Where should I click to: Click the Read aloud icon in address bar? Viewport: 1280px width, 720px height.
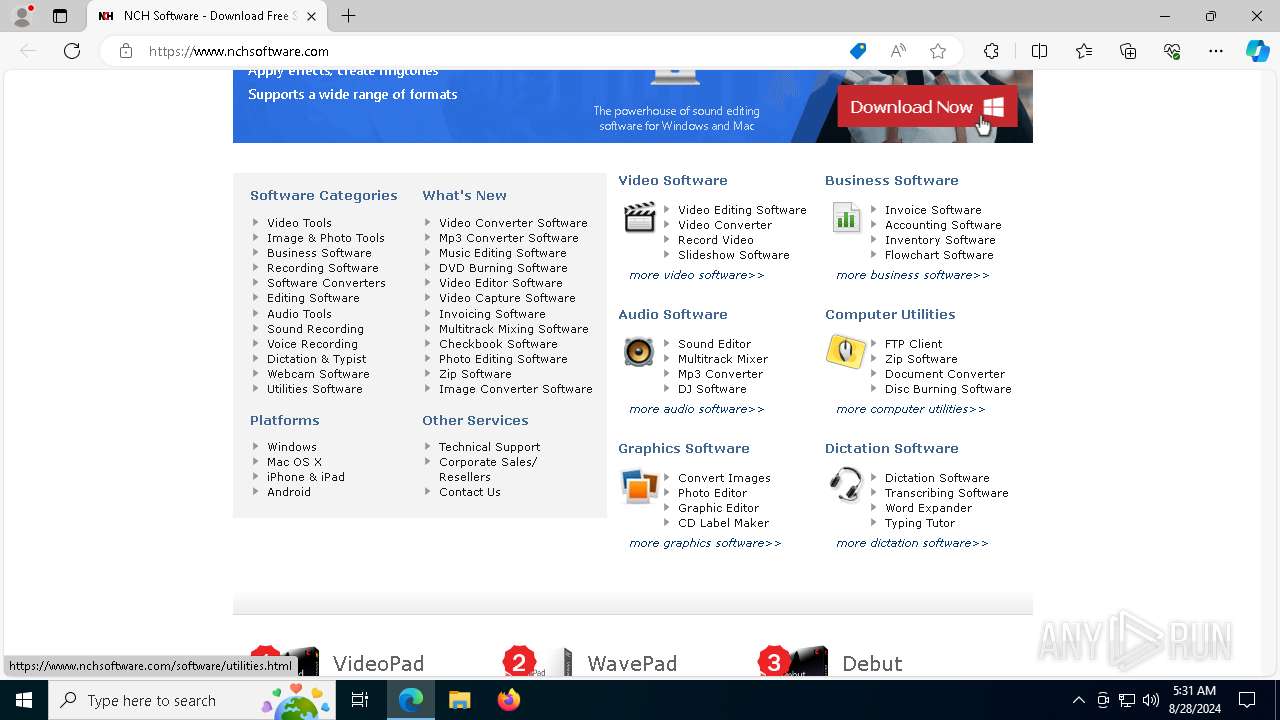[x=898, y=51]
